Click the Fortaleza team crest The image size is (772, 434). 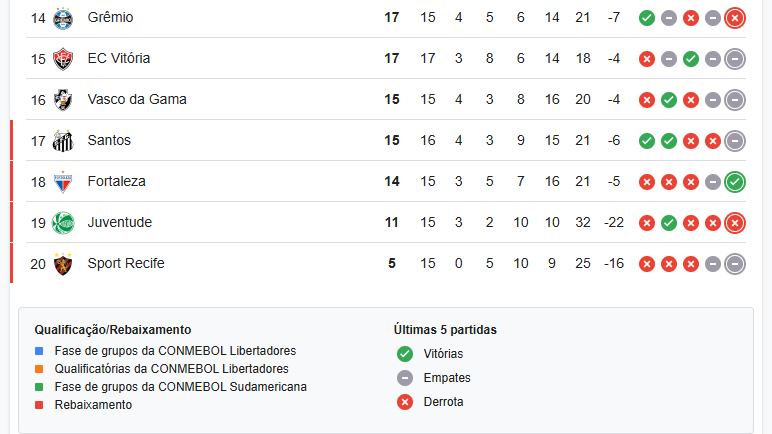tap(63, 182)
